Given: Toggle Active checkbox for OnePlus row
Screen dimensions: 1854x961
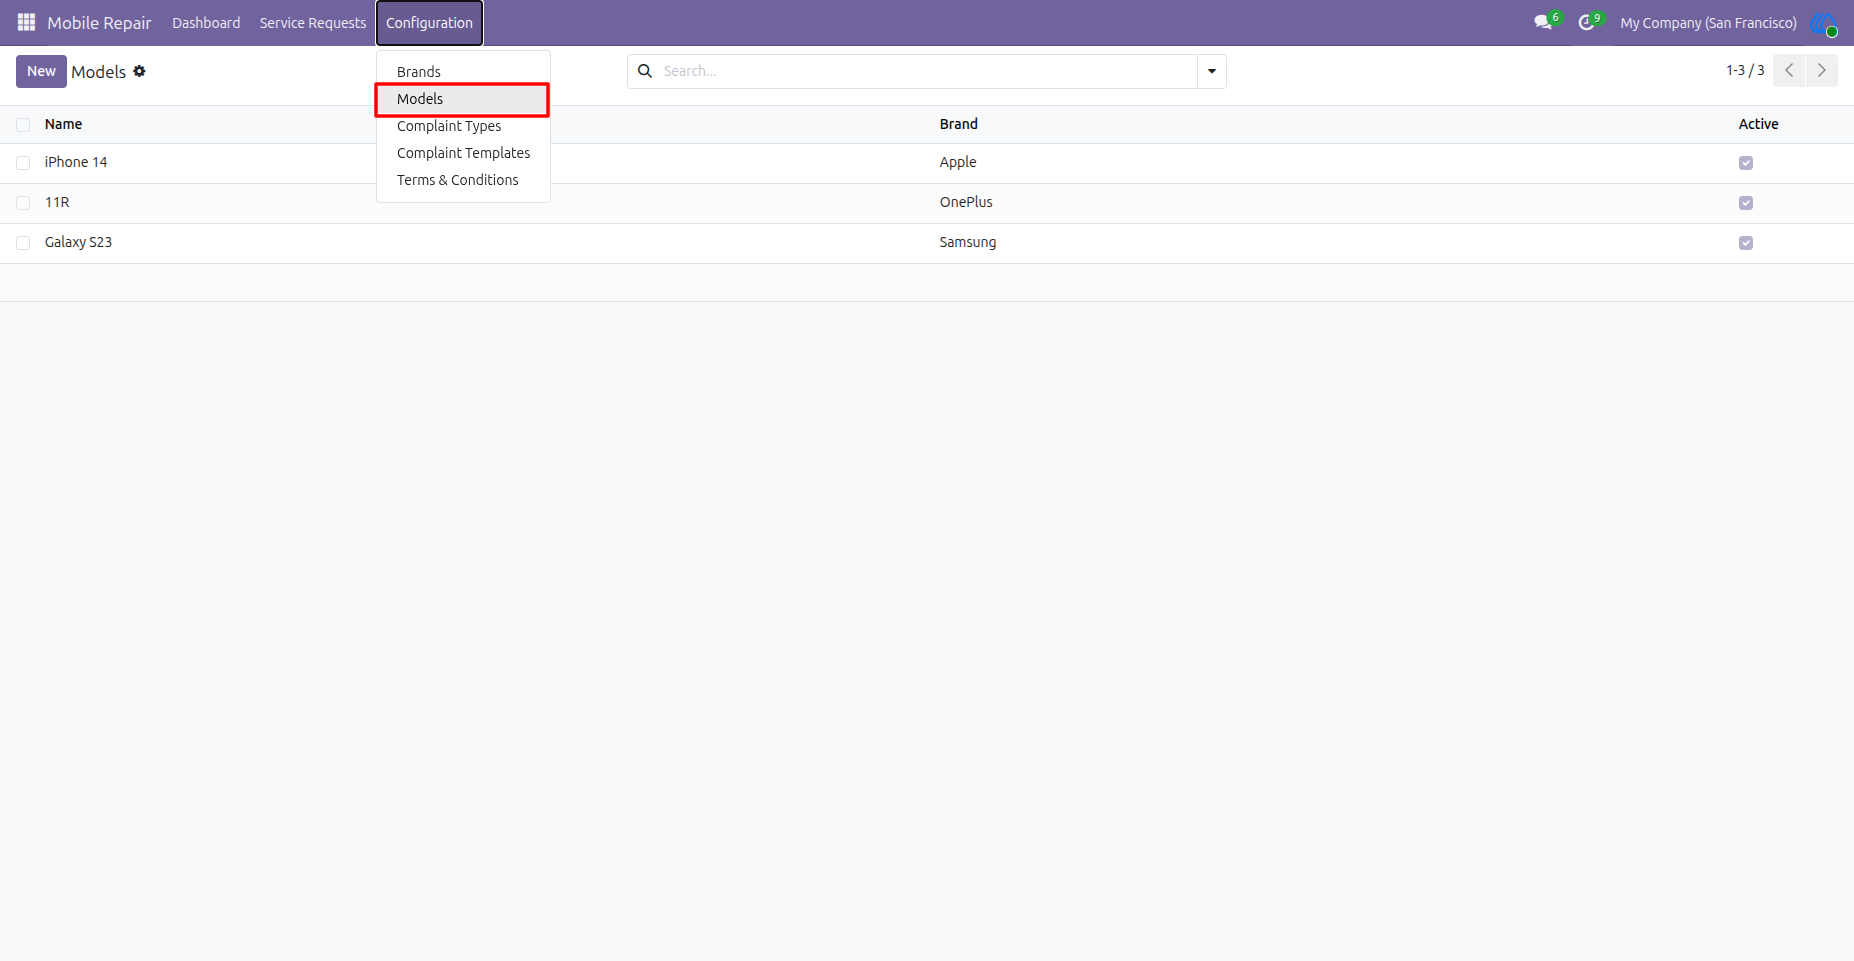Looking at the screenshot, I should coord(1746,203).
